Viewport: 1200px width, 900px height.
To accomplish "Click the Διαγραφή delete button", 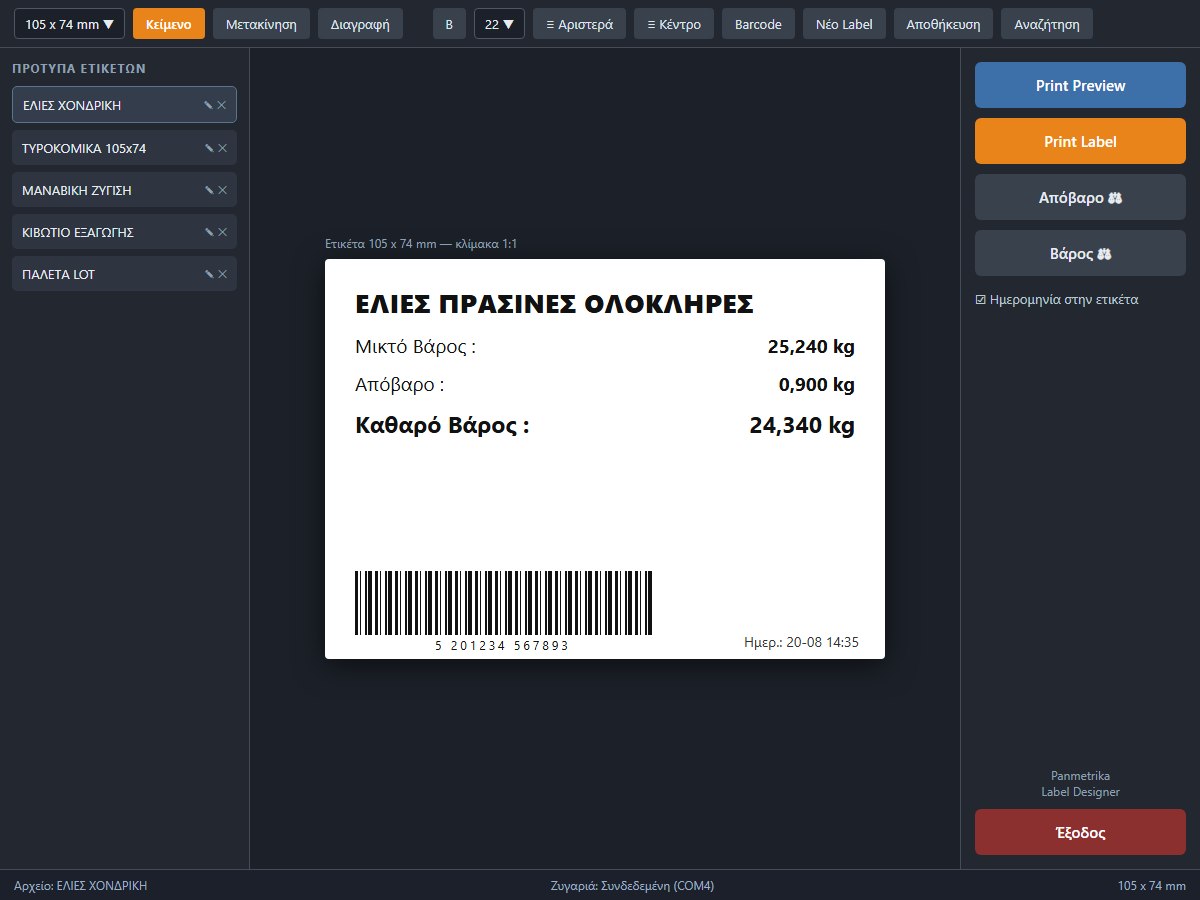I will pyautogui.click(x=360, y=24).
